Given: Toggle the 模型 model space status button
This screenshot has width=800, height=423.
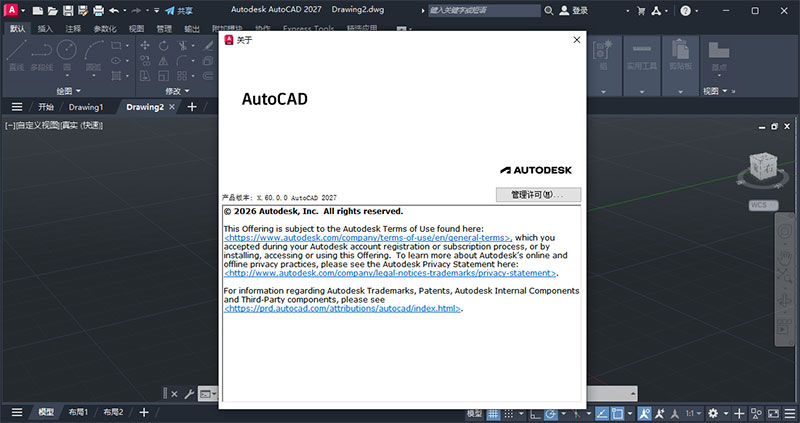Looking at the screenshot, I should pyautogui.click(x=475, y=413).
